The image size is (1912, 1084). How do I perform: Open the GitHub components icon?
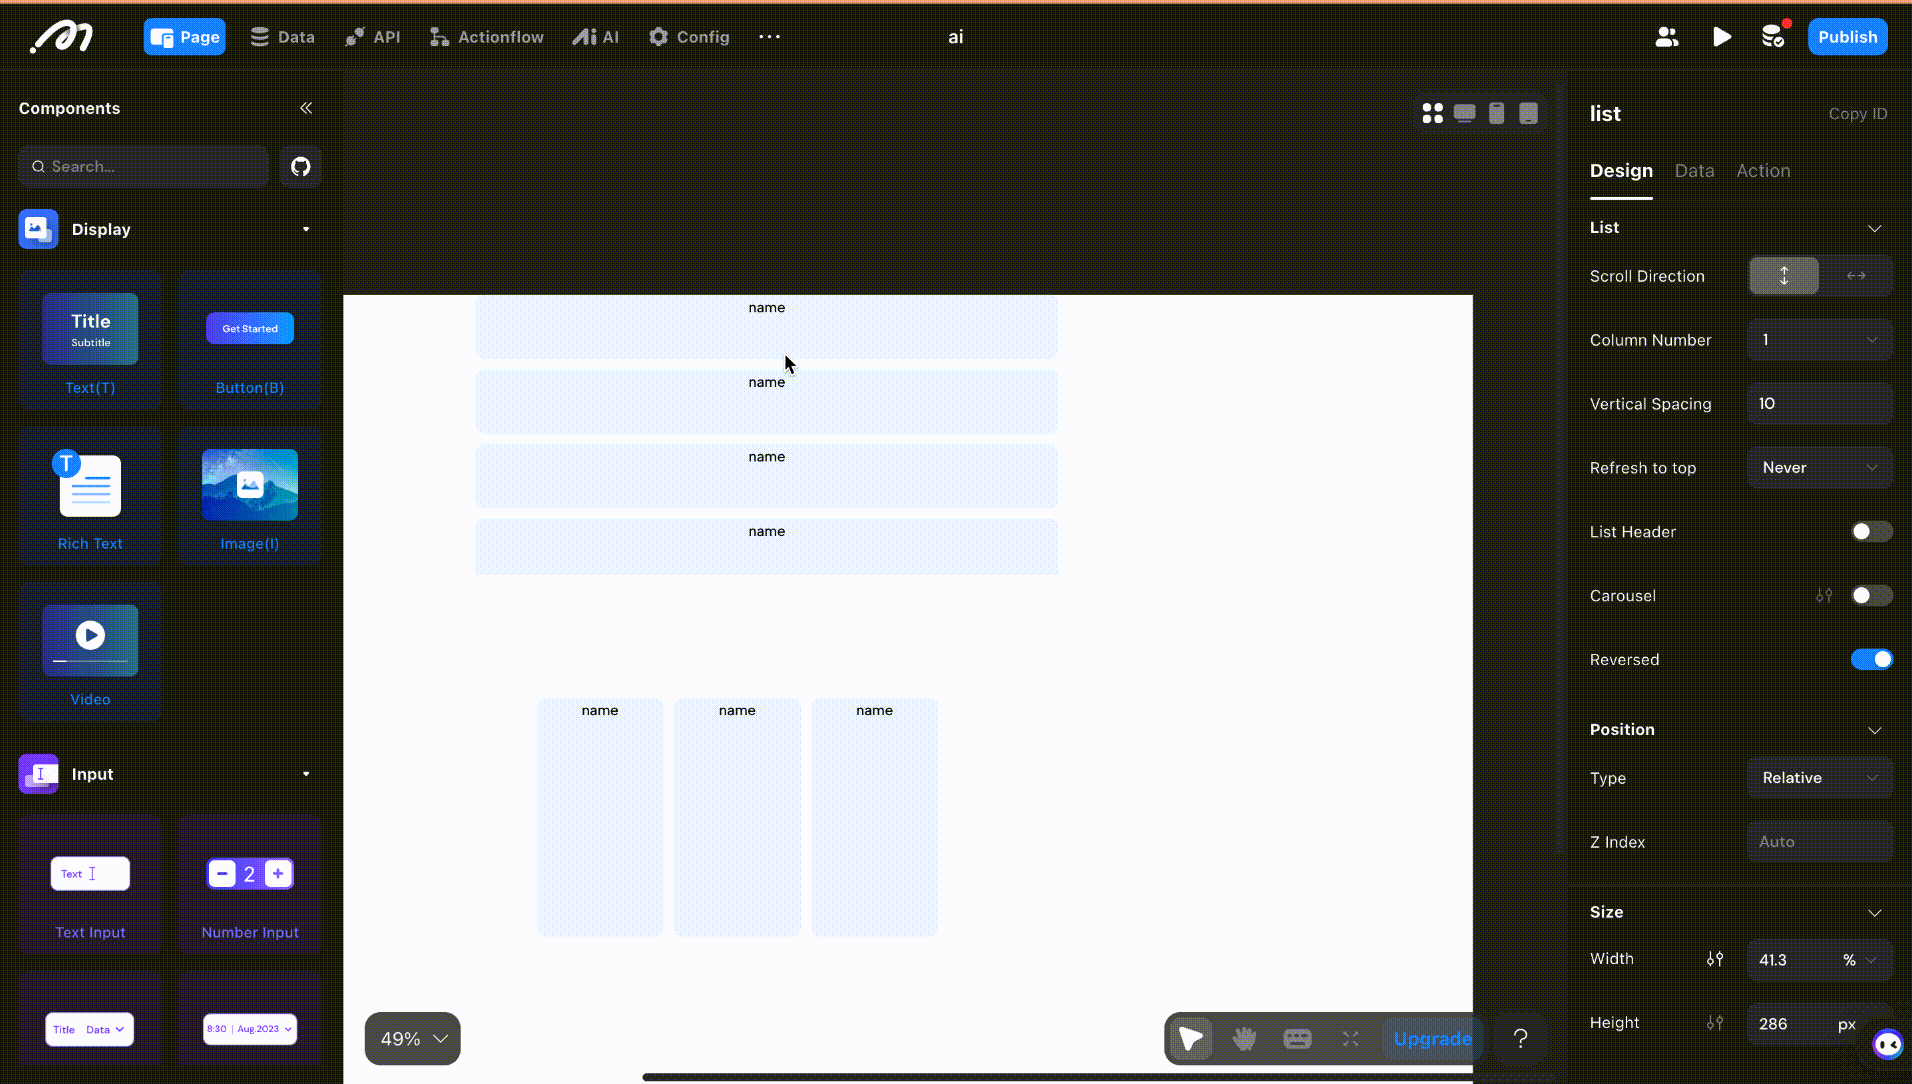[x=301, y=167]
